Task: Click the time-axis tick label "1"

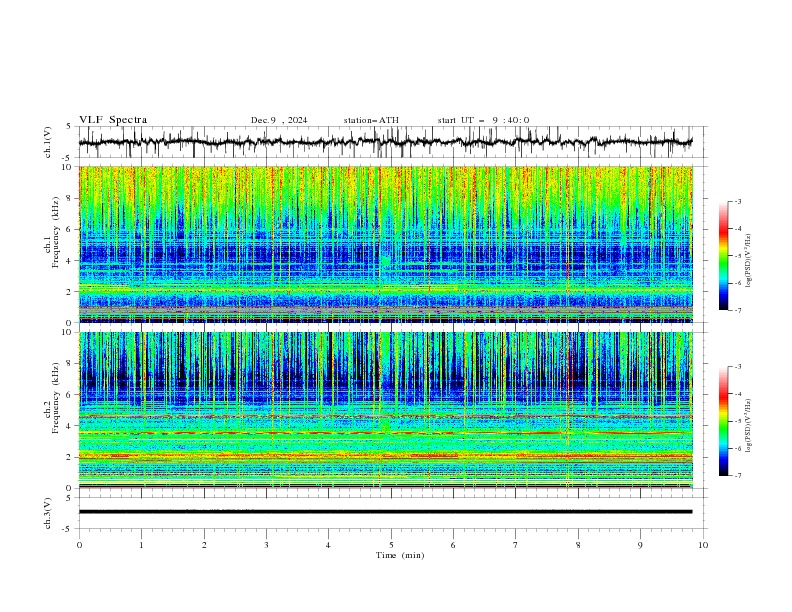Action: point(141,545)
